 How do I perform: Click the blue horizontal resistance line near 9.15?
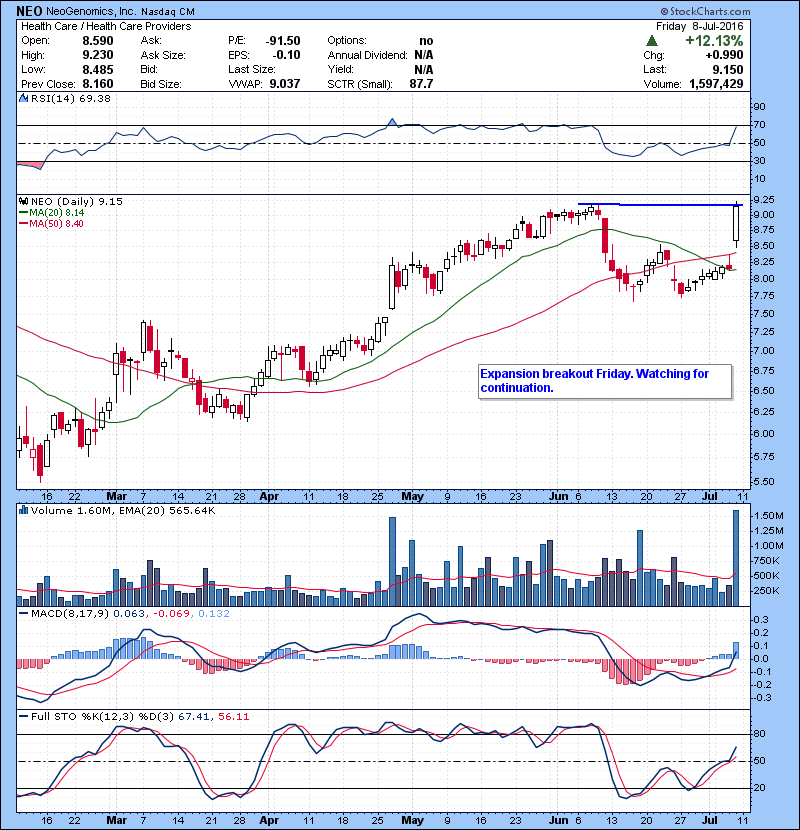click(660, 204)
